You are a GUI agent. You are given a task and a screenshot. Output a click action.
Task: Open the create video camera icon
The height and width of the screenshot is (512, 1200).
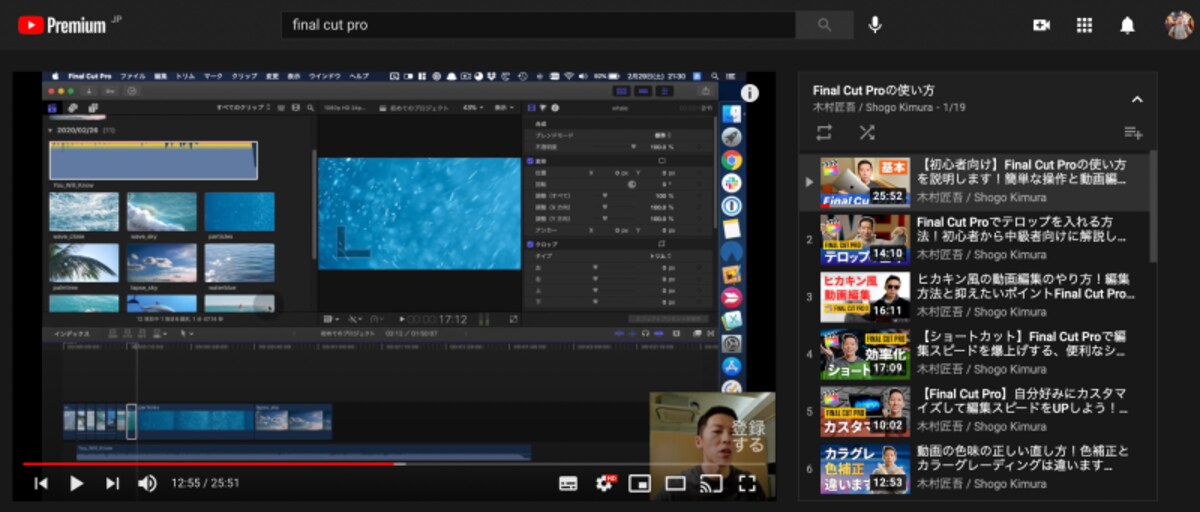(x=1041, y=25)
